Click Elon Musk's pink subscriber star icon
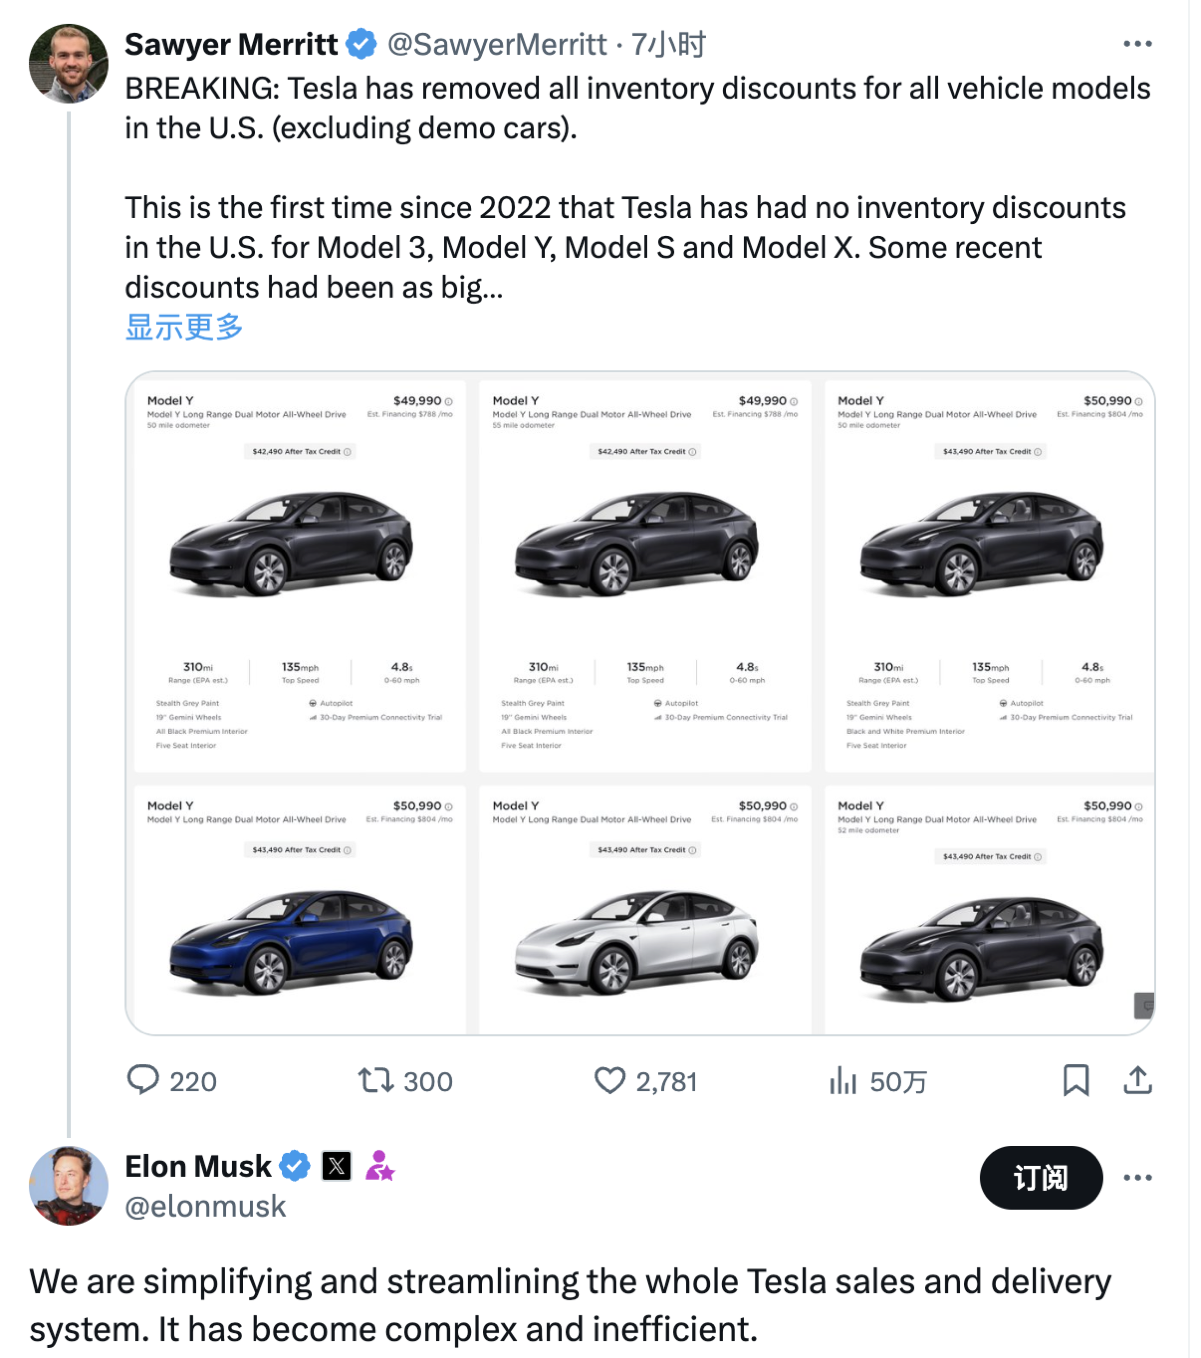This screenshot has width=1201, height=1358. (x=379, y=1166)
